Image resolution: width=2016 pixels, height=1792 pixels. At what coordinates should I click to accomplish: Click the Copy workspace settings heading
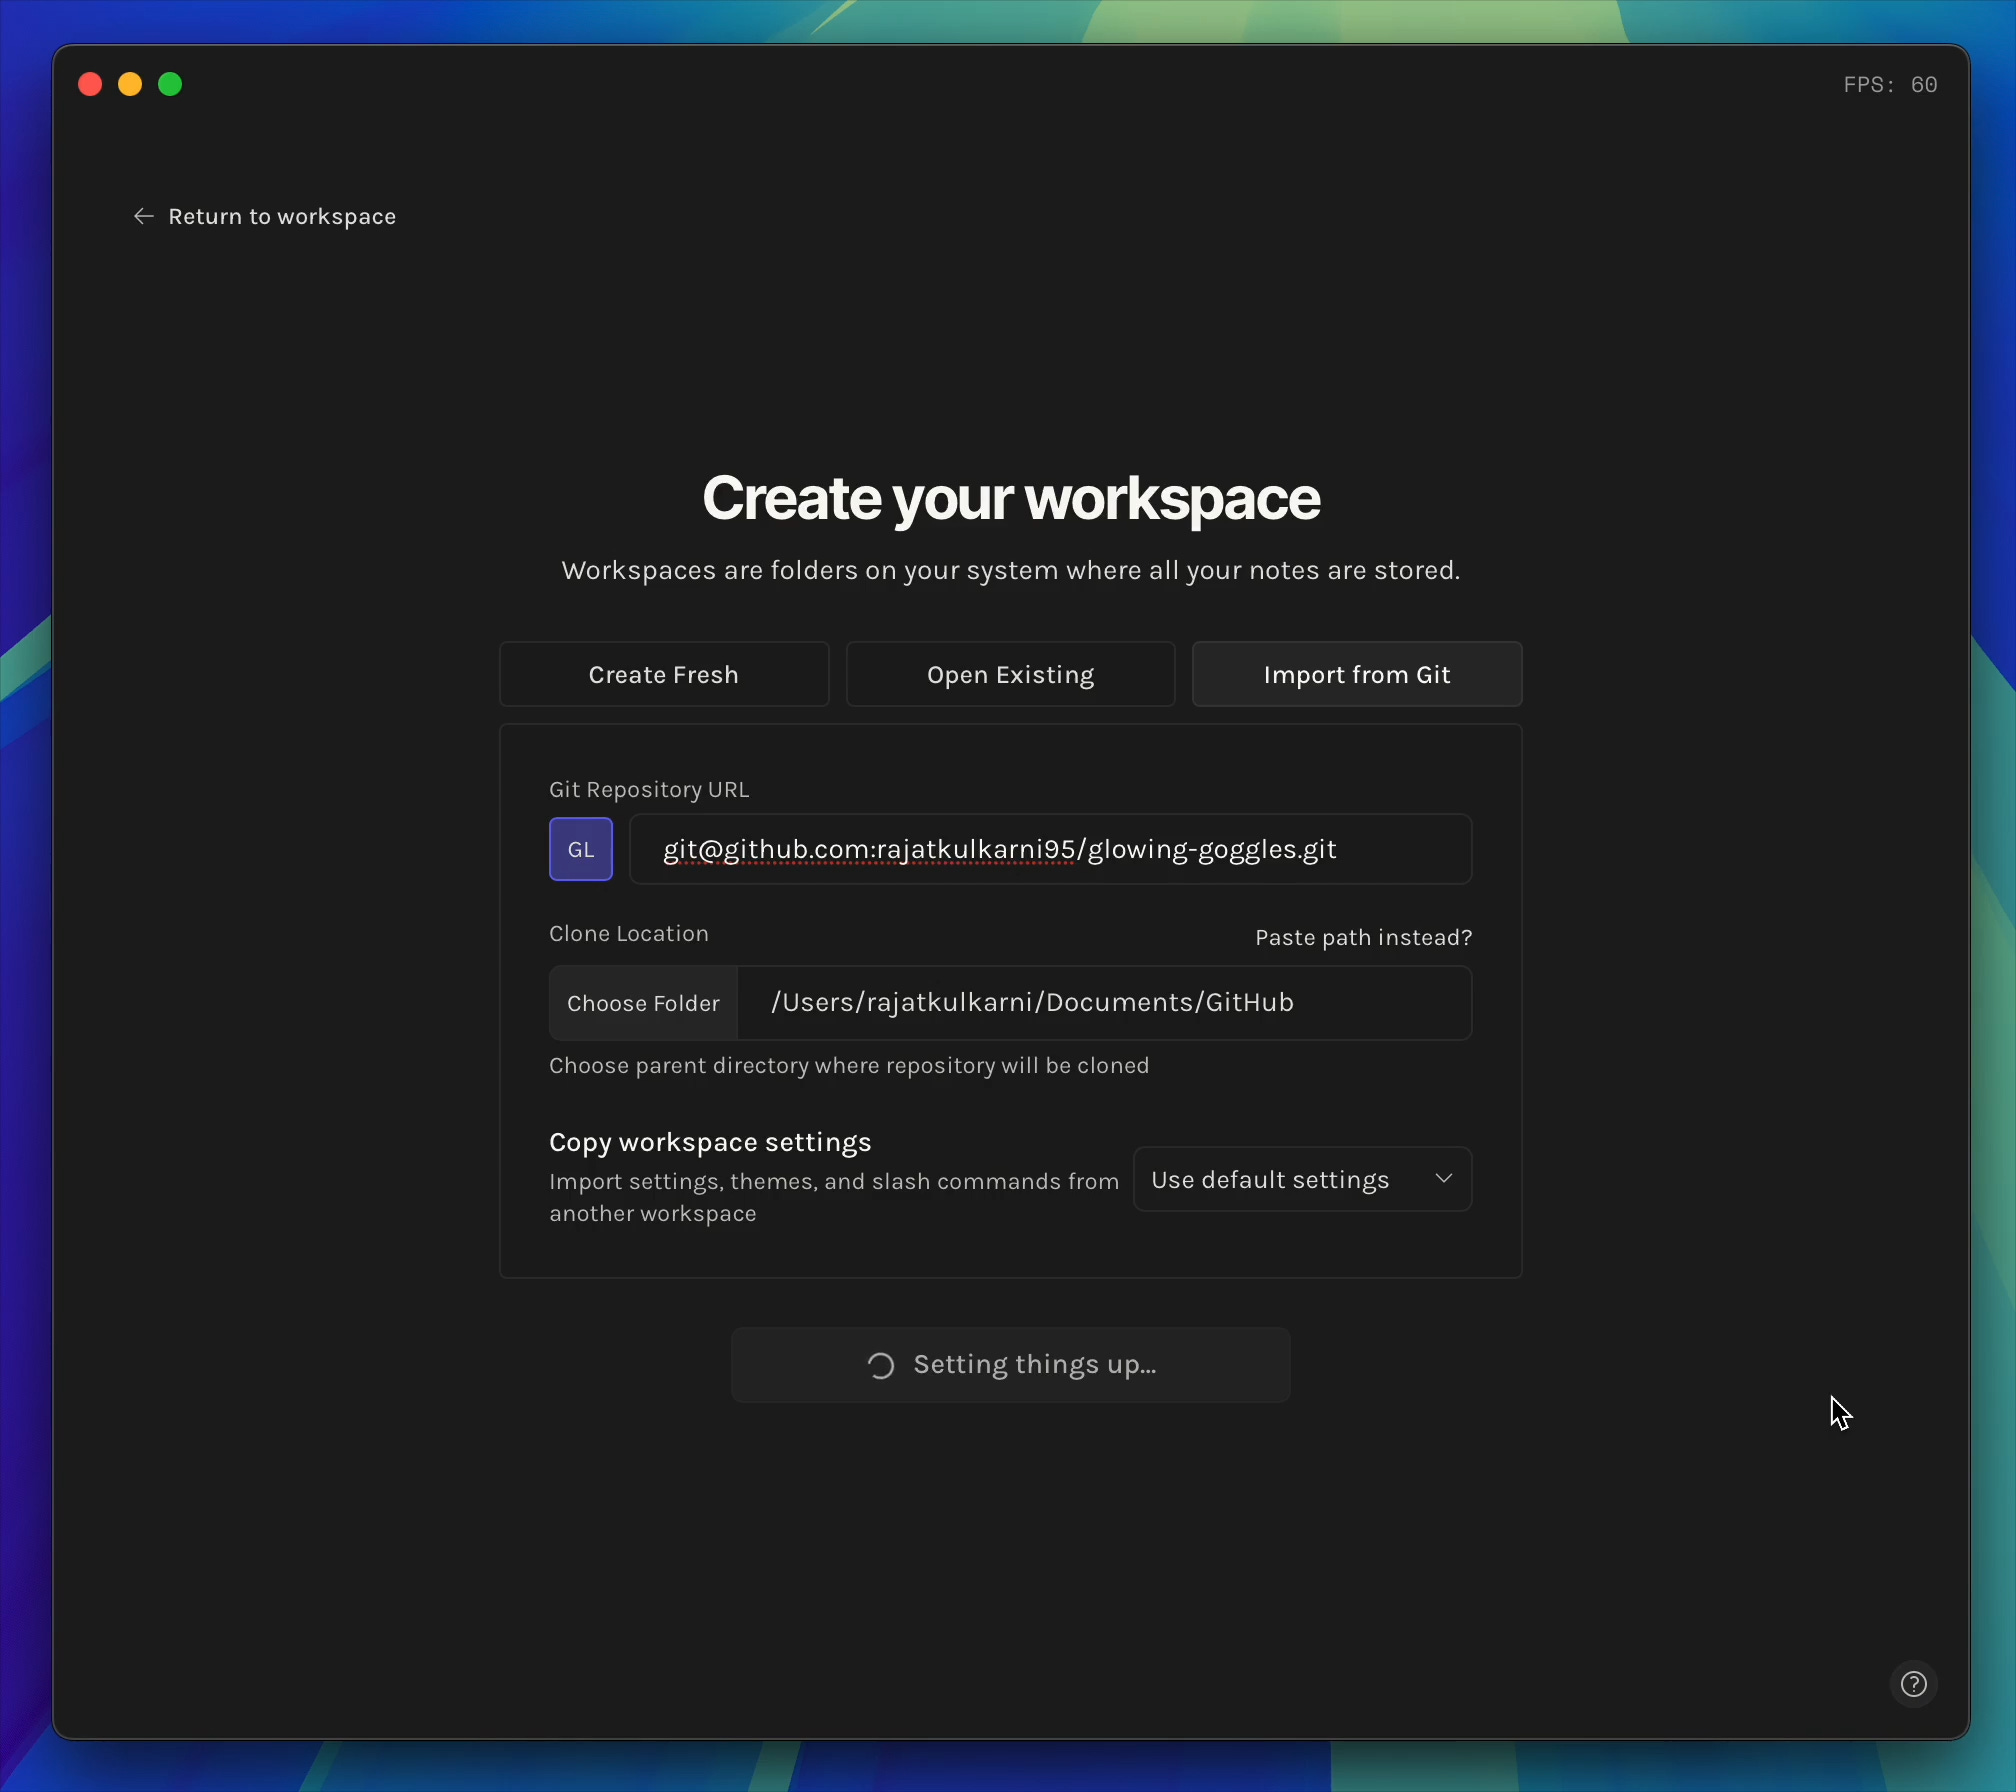(710, 1142)
